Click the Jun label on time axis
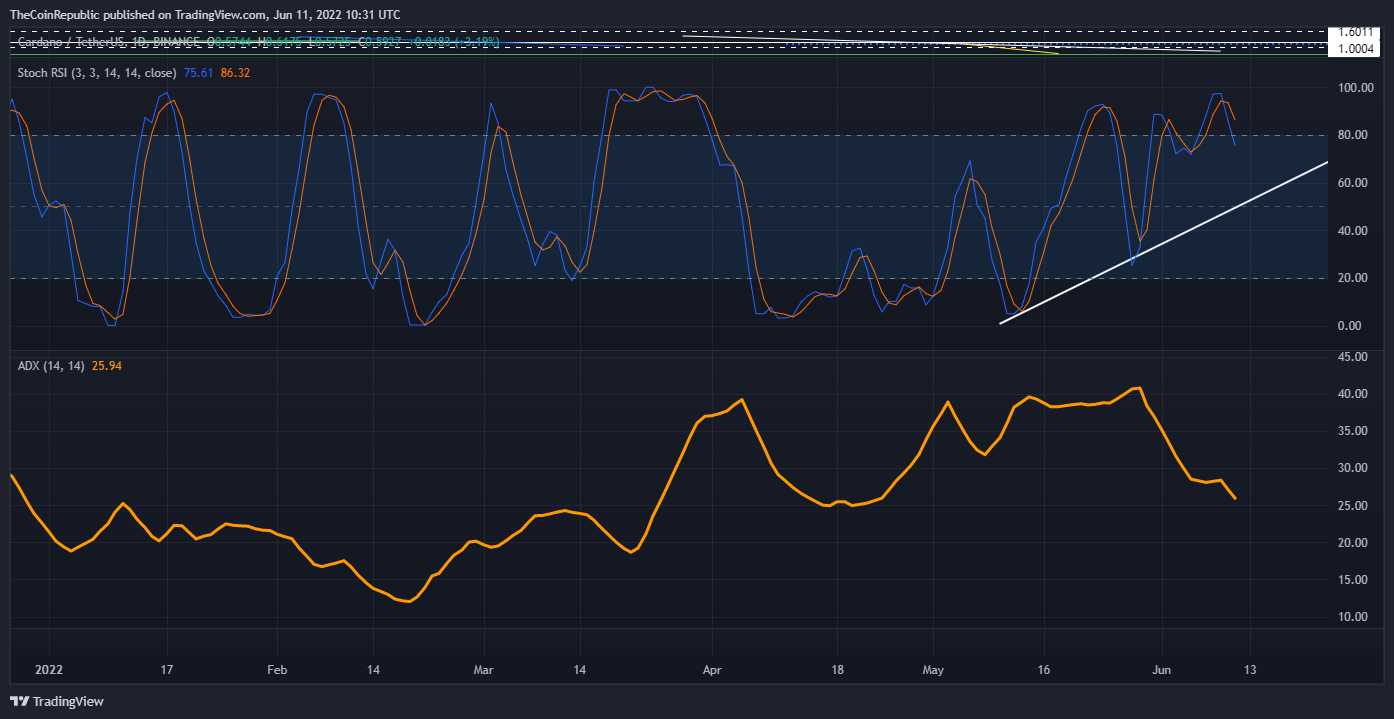 1160,670
